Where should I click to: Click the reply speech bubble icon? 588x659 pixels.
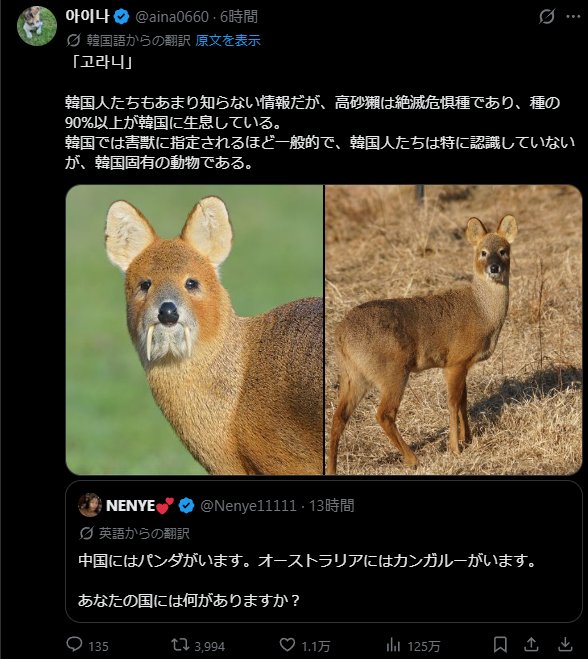tap(74, 644)
